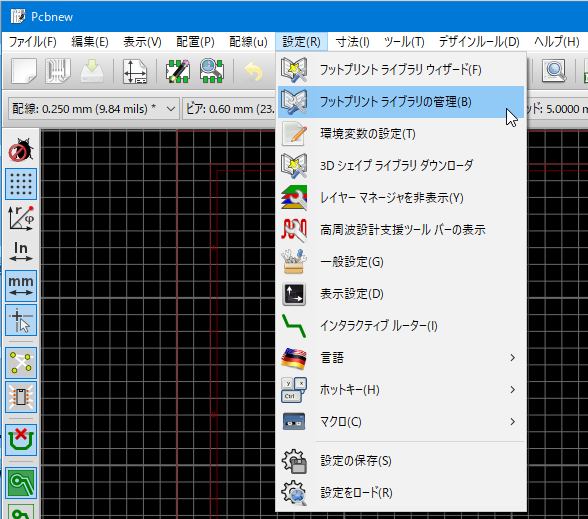This screenshot has height=519, width=588.
Task: Click the undo yellow arrow
Action: pos(253,70)
